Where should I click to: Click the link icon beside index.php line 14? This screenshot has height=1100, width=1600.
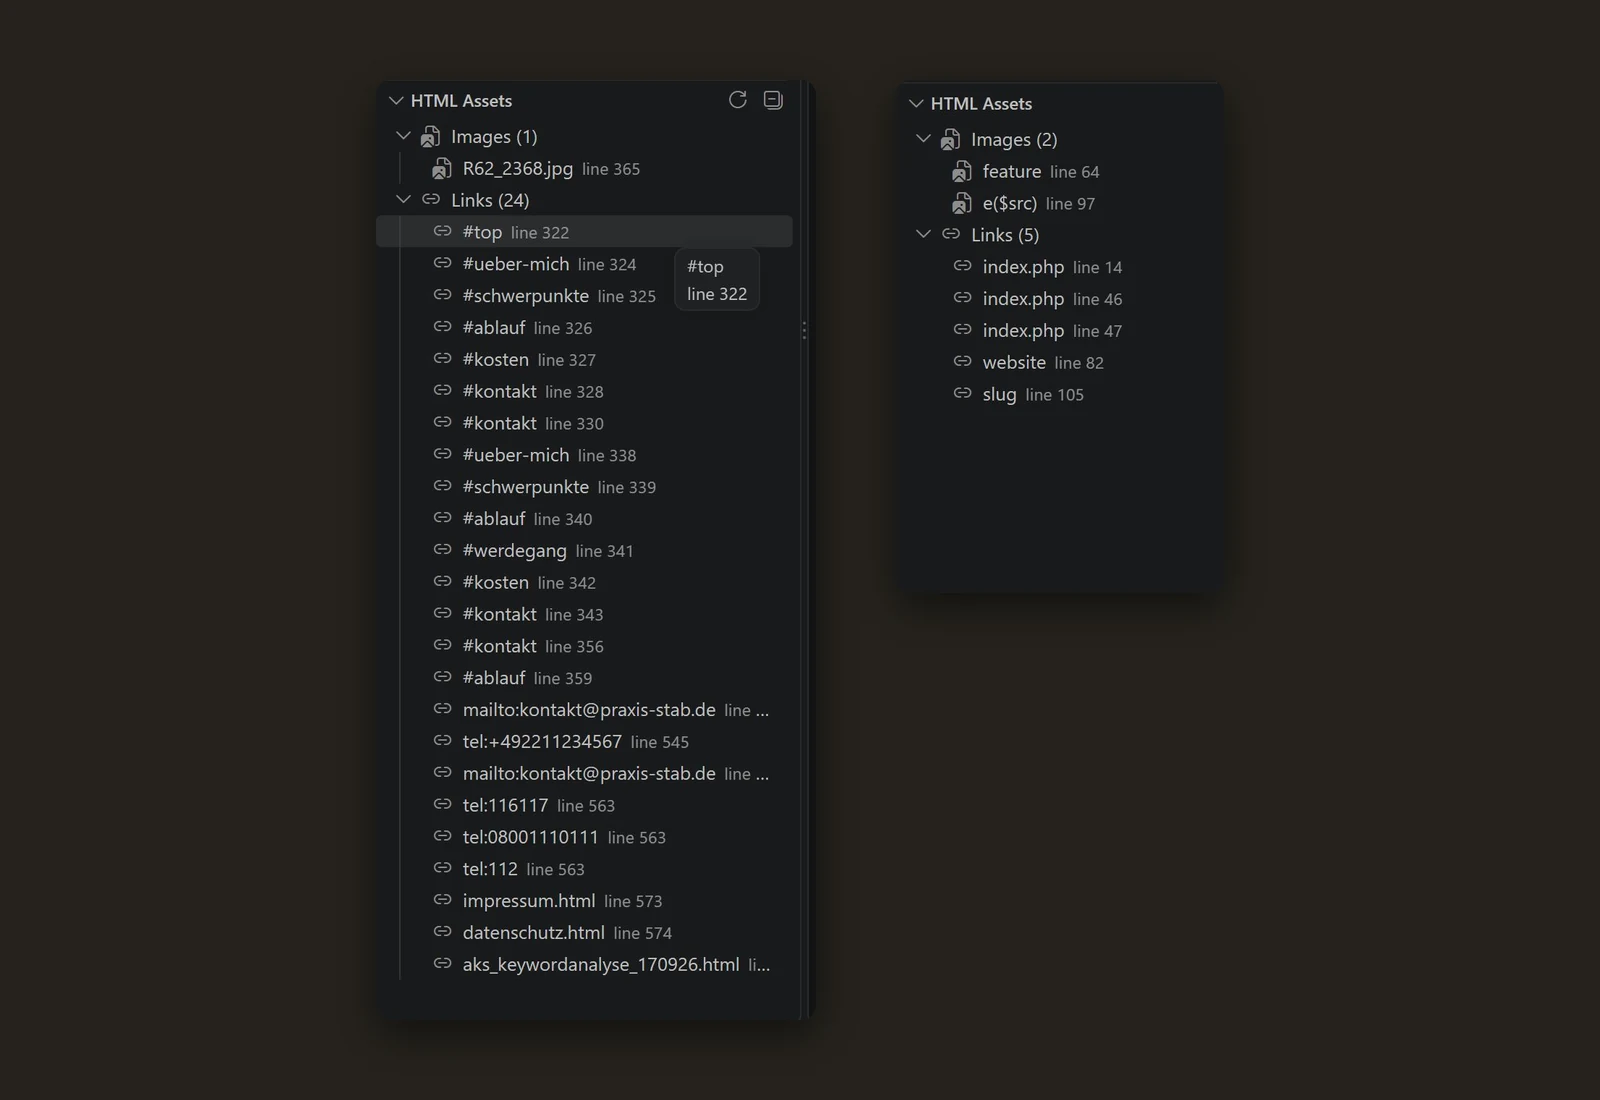962,267
